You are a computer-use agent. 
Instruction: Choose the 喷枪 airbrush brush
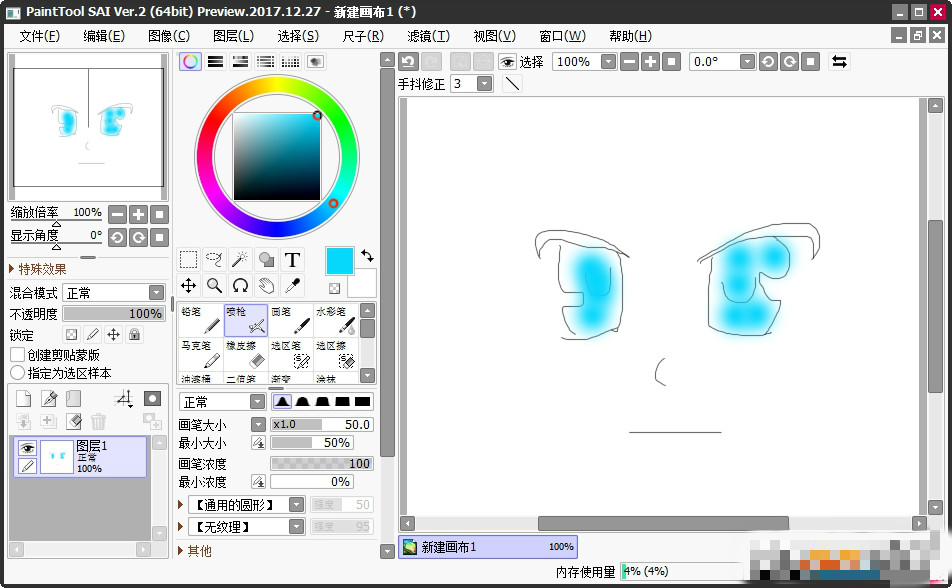(x=246, y=320)
